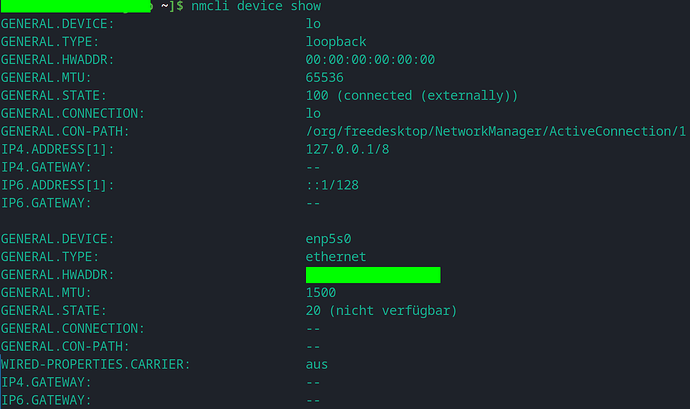Click the redacted green hardware address block
Viewport: 690px width, 409px height.
(x=373, y=275)
